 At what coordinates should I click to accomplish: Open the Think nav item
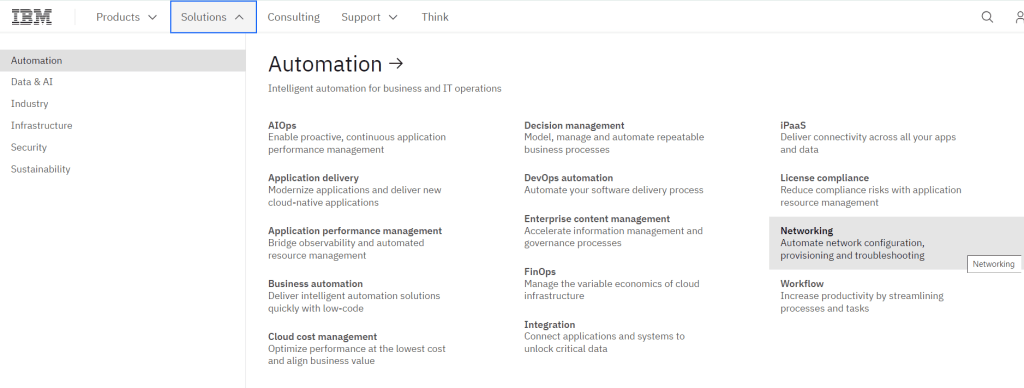click(x=435, y=17)
